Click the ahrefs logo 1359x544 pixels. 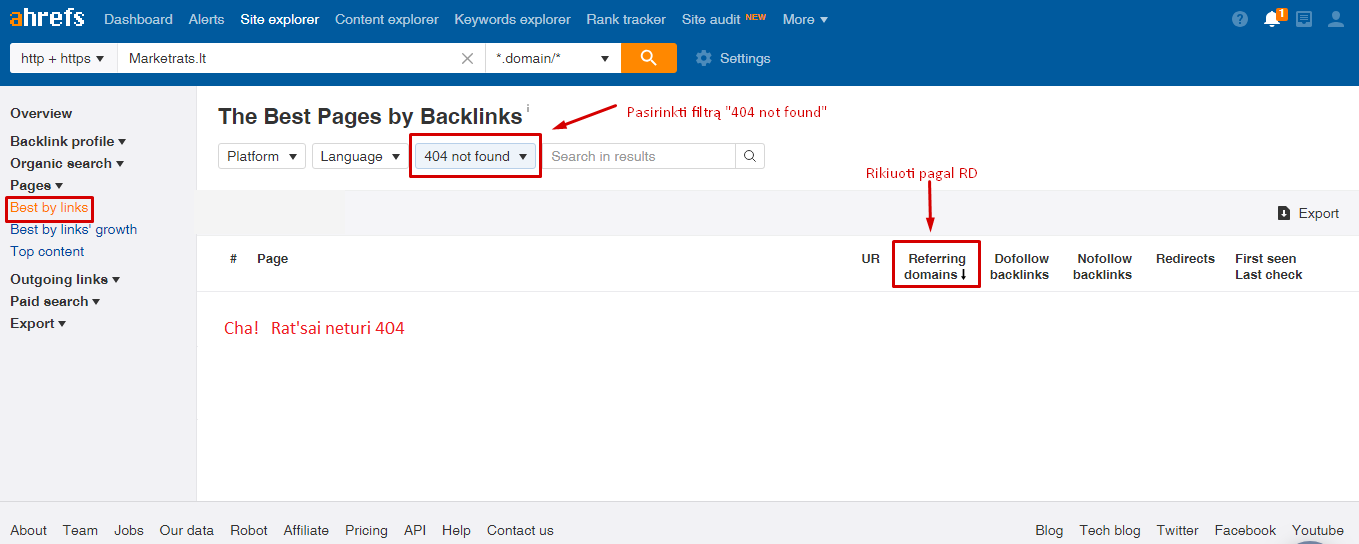coord(46,18)
